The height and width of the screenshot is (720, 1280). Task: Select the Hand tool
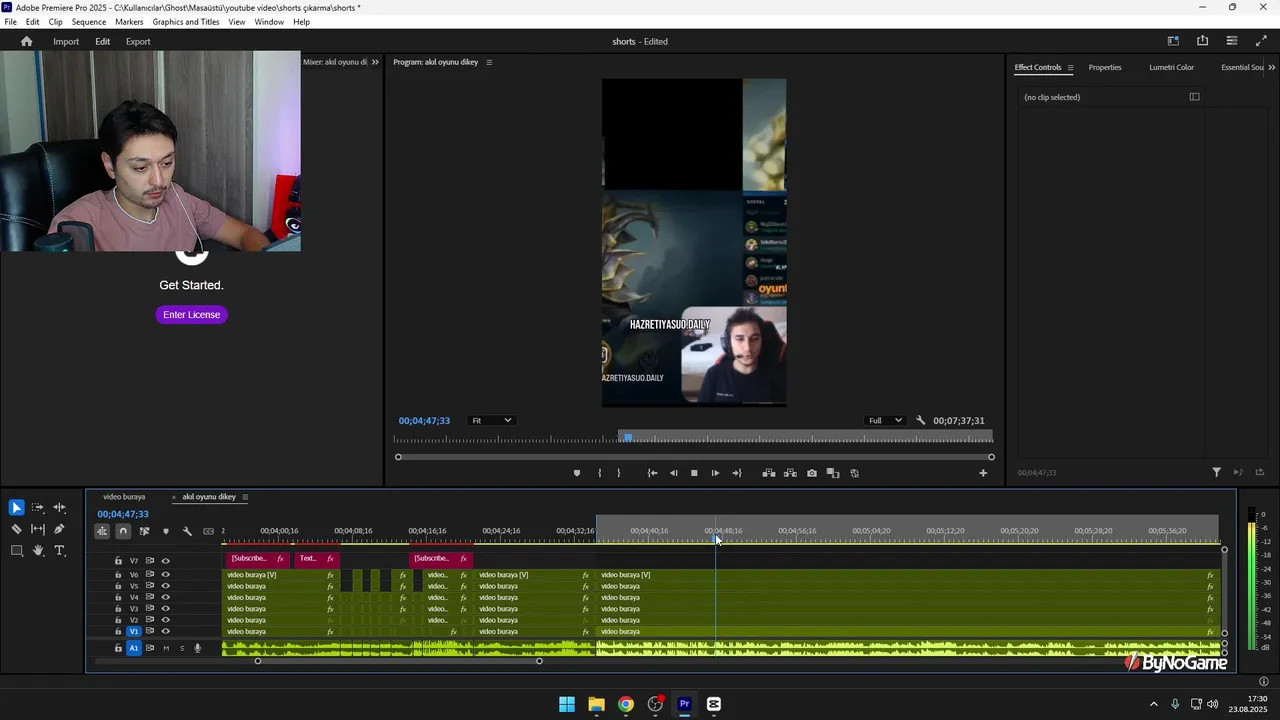coord(38,550)
